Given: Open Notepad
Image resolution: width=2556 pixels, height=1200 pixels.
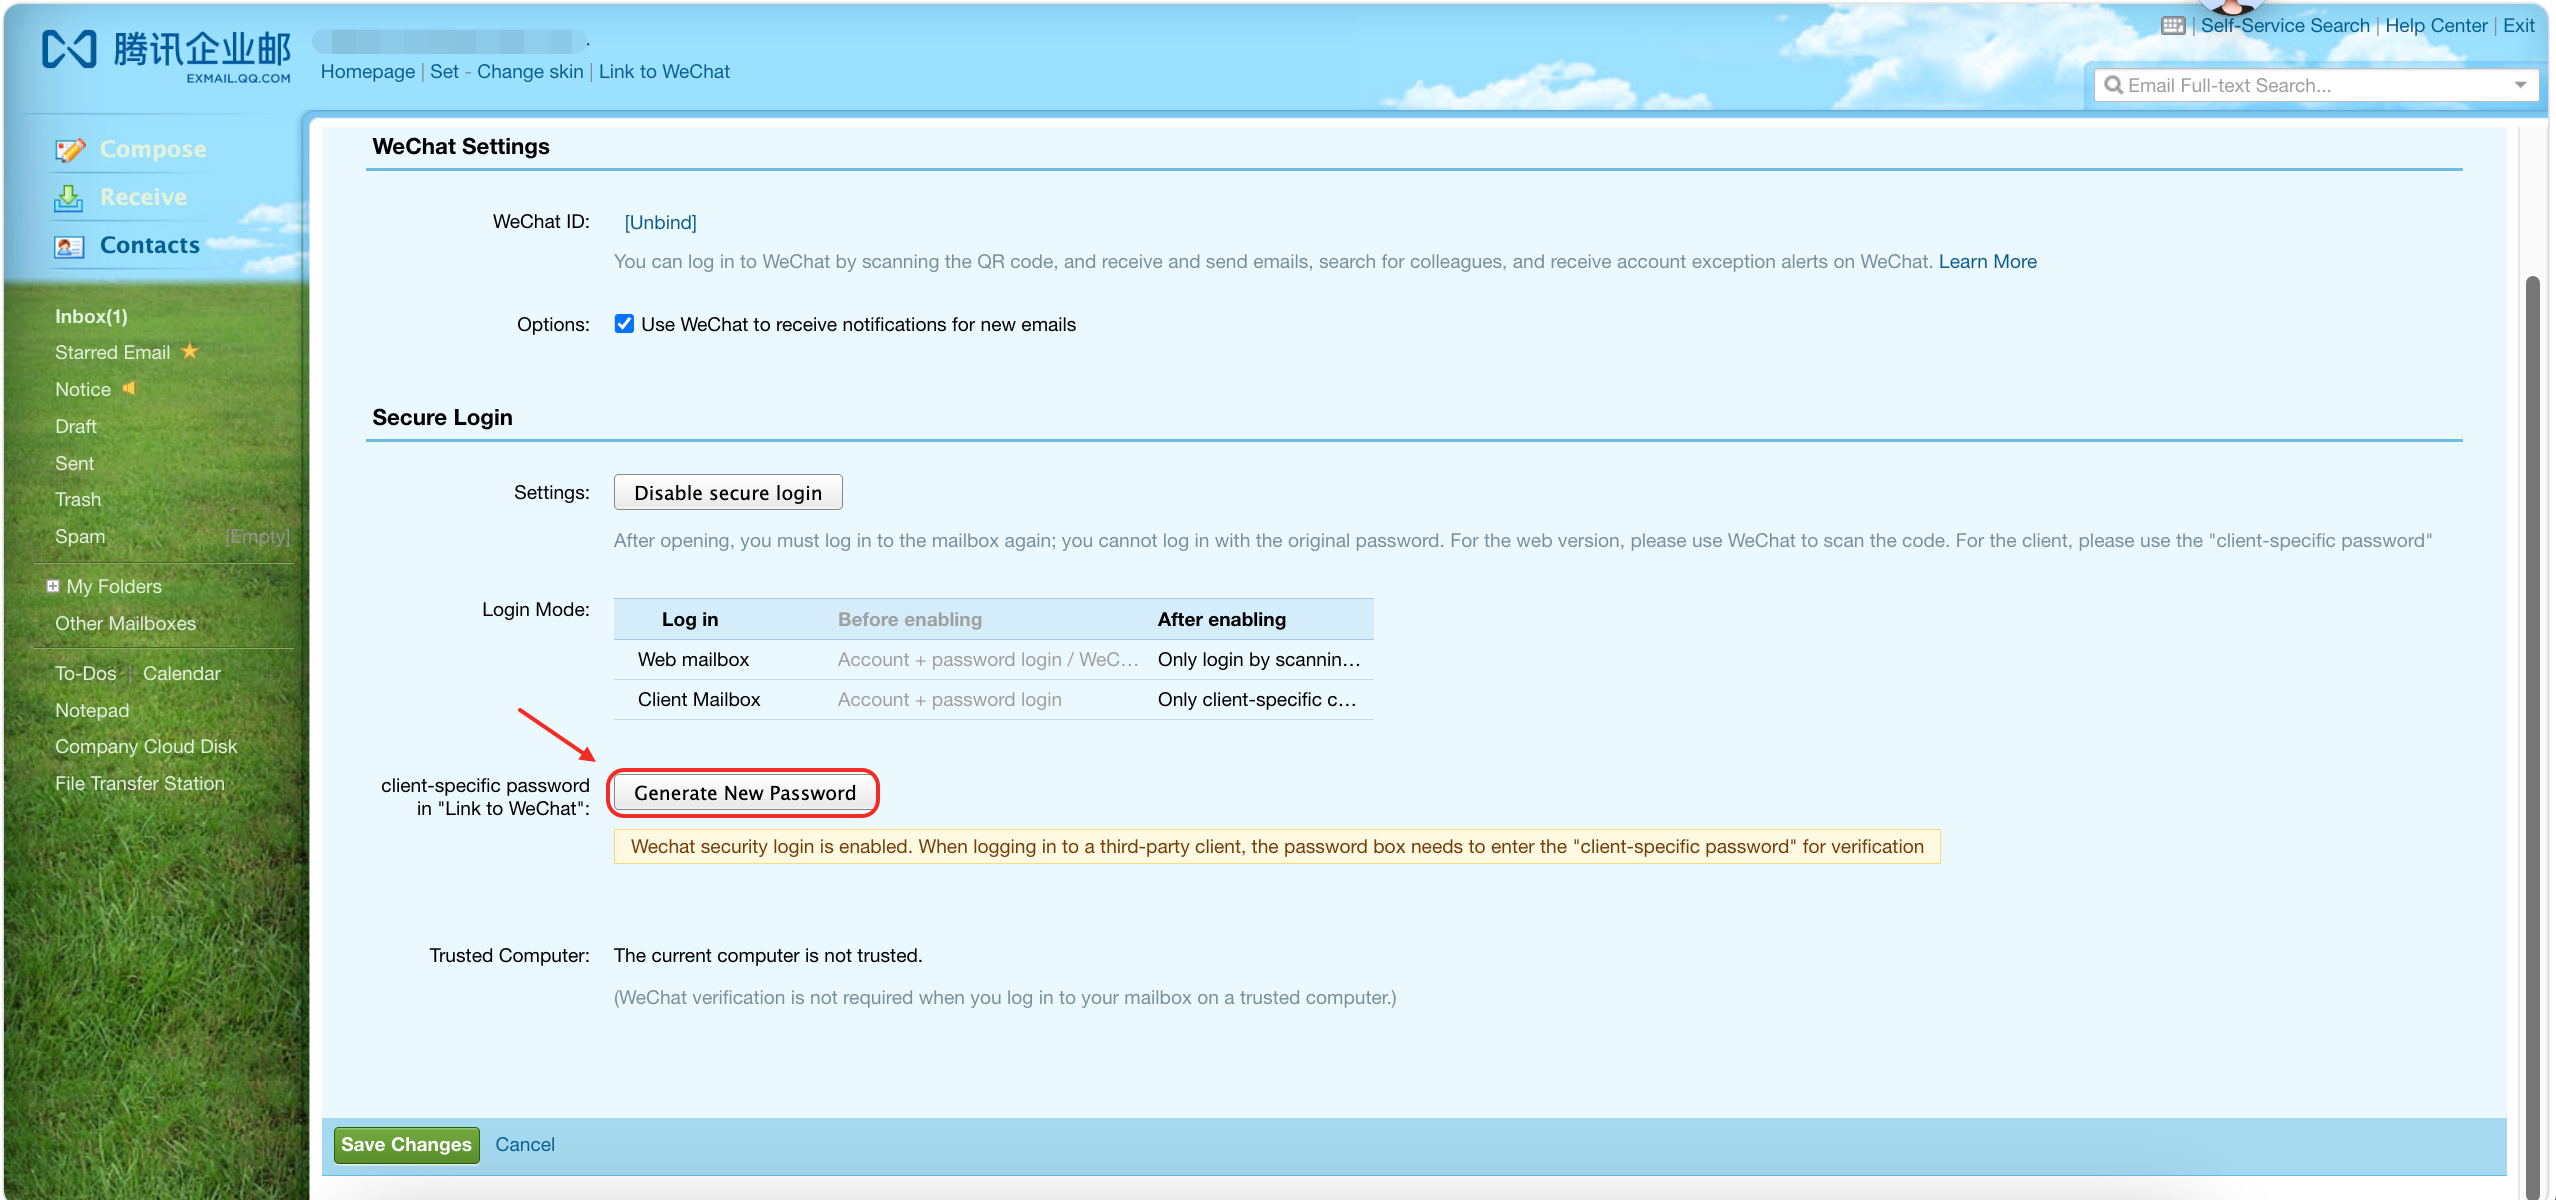Looking at the screenshot, I should pos(92,710).
